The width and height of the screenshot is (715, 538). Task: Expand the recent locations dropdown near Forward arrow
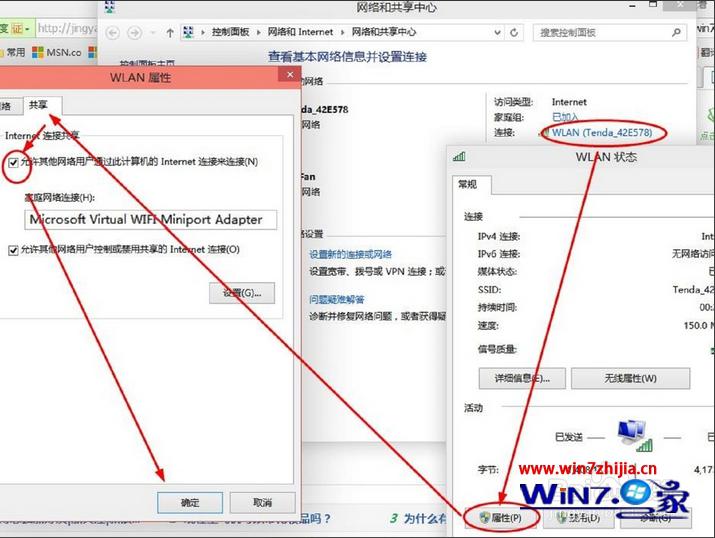click(153, 33)
